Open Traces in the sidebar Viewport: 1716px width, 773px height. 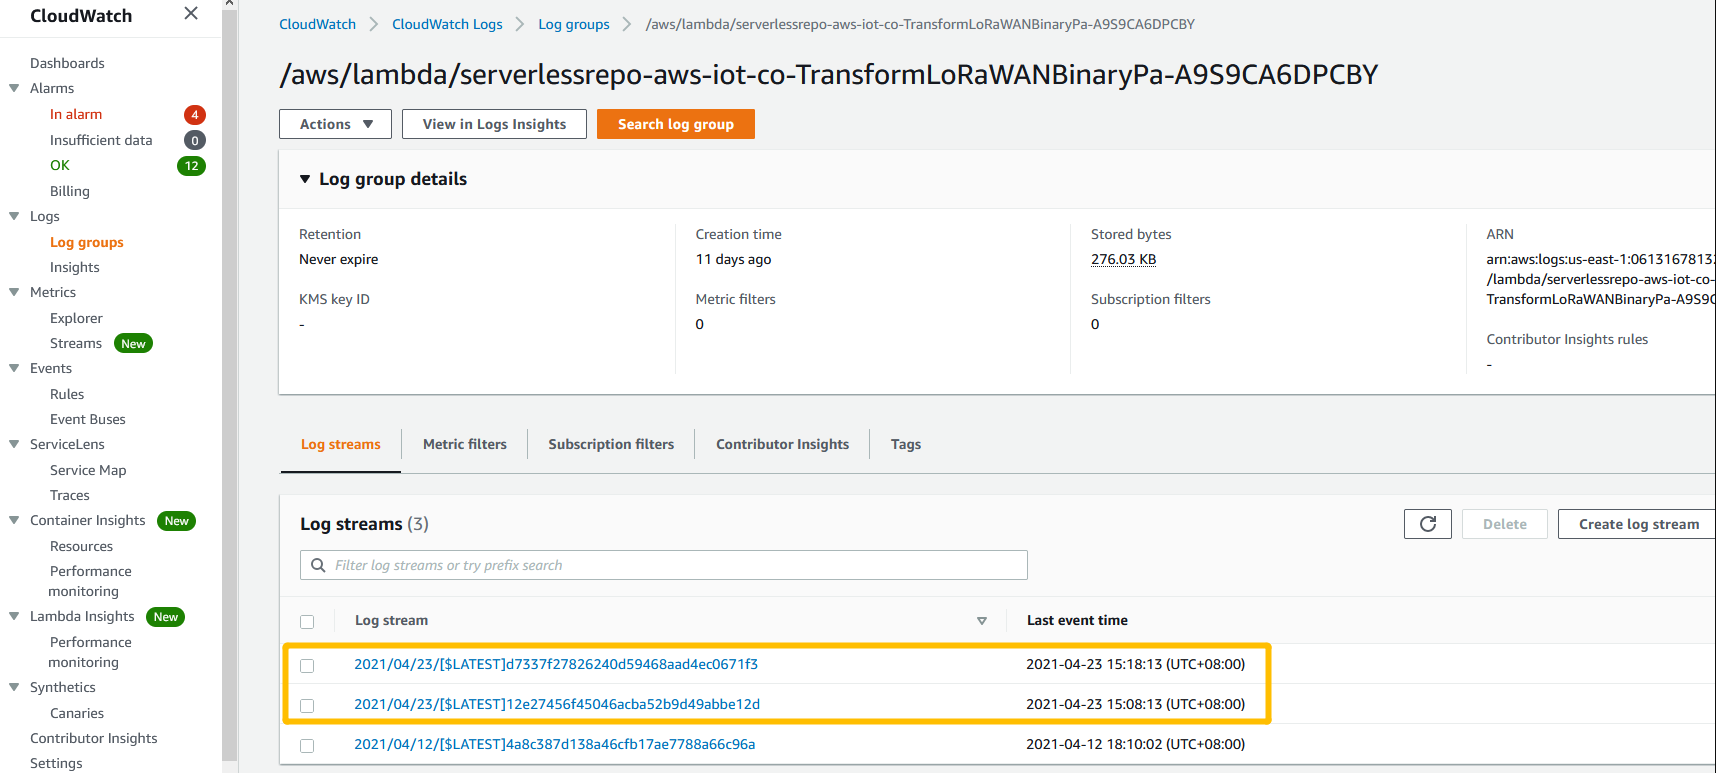click(x=70, y=495)
